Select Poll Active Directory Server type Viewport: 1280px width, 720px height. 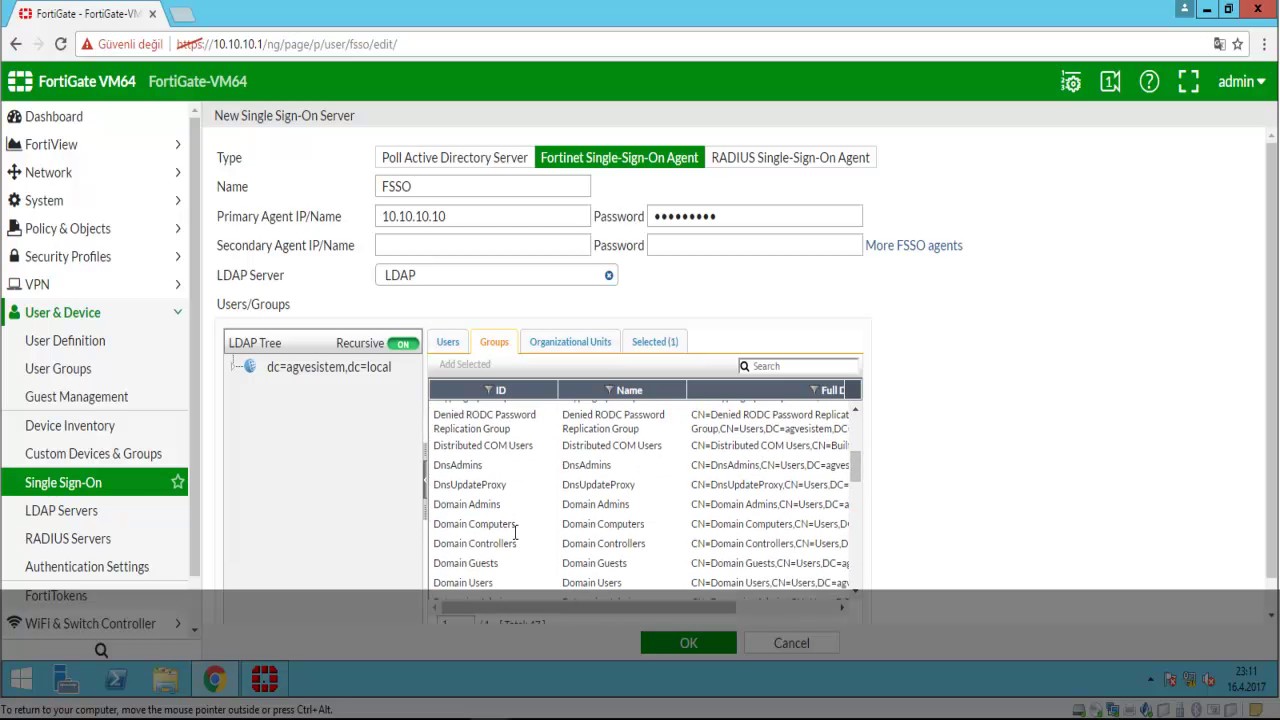pyautogui.click(x=454, y=157)
